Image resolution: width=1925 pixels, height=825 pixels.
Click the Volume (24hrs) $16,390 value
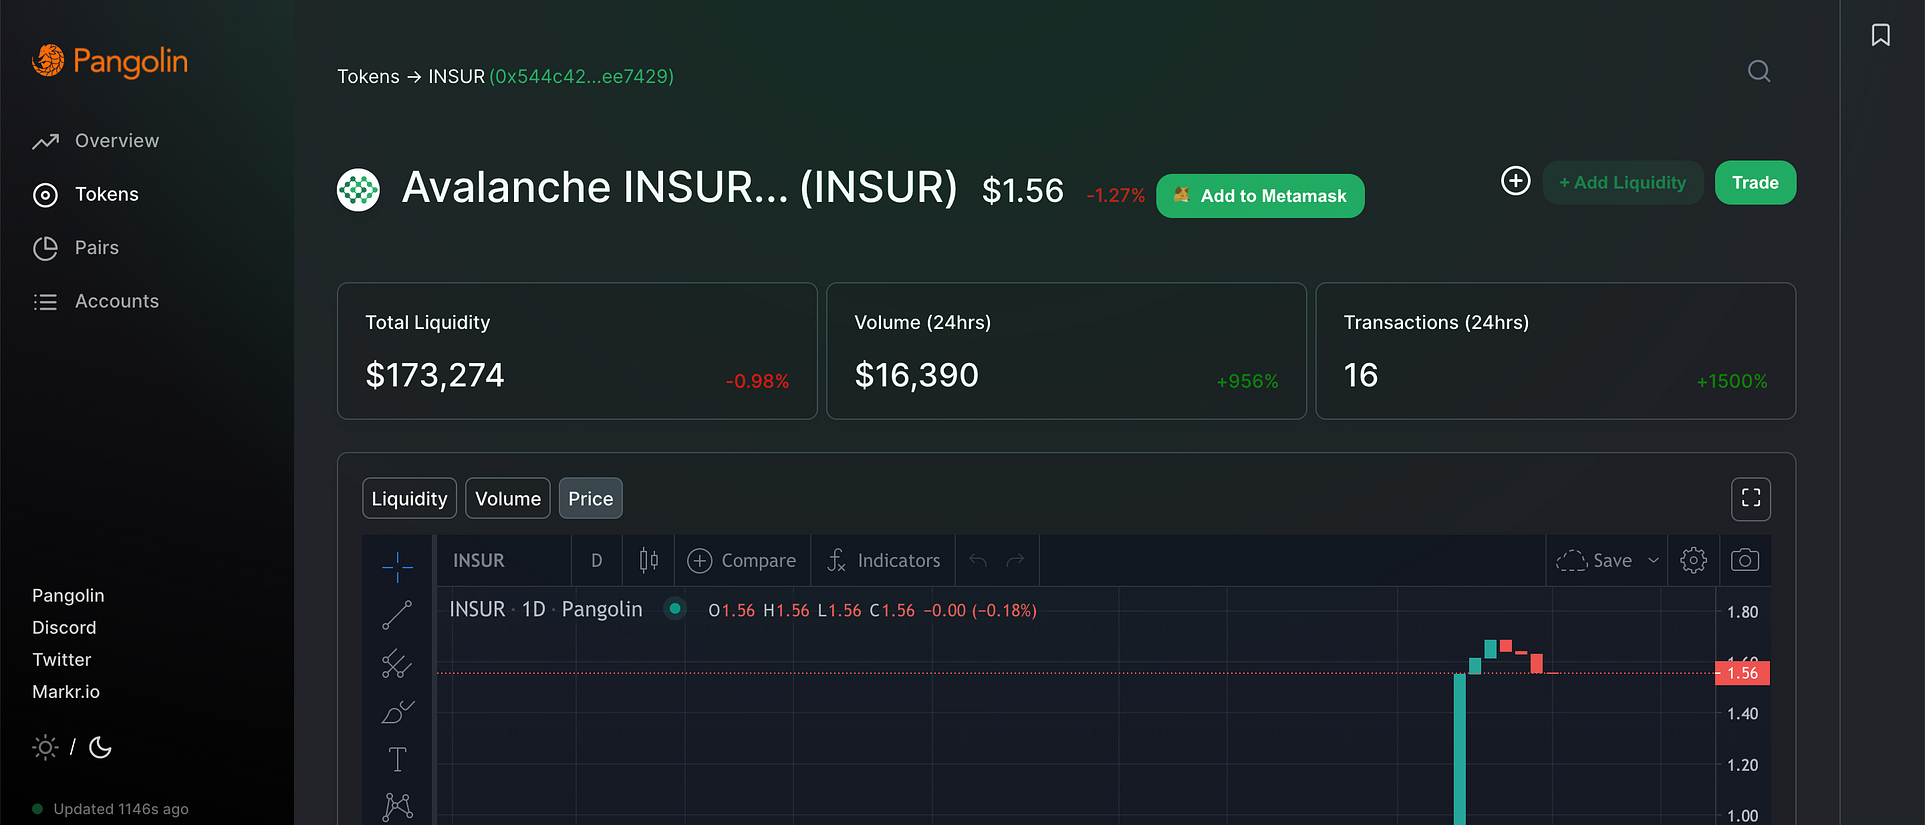point(917,375)
